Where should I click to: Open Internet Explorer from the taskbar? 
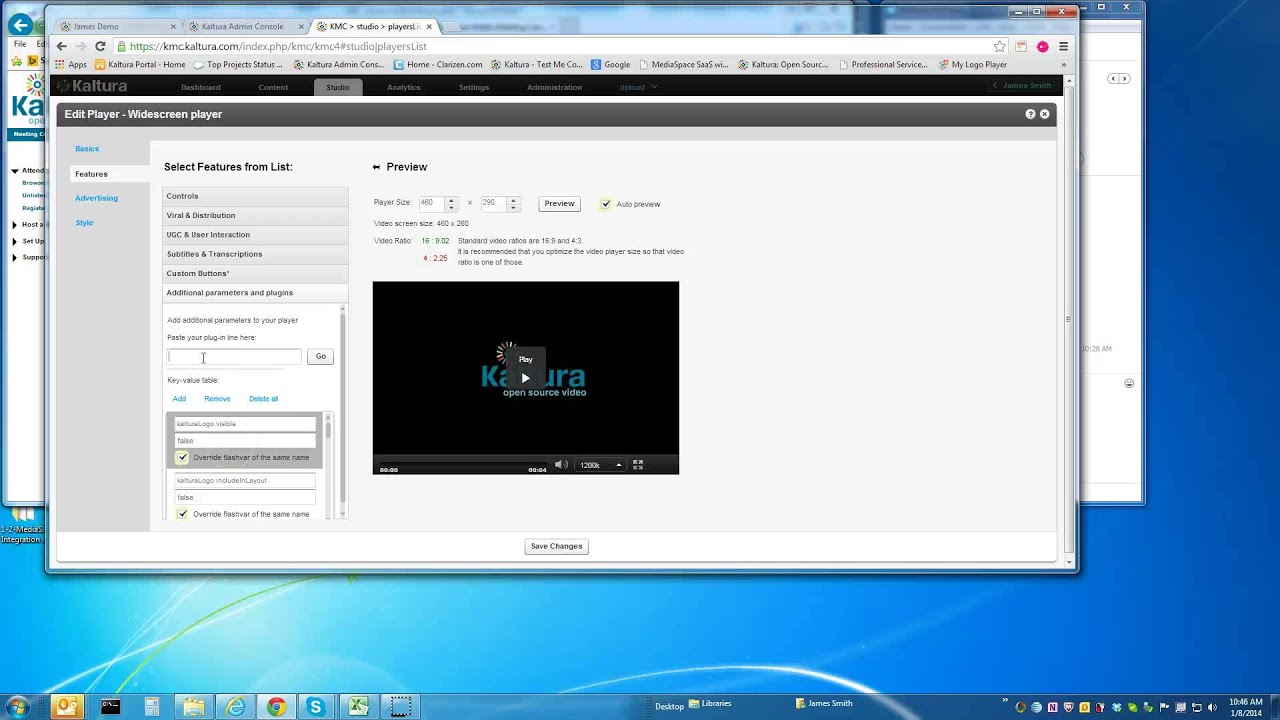(236, 707)
